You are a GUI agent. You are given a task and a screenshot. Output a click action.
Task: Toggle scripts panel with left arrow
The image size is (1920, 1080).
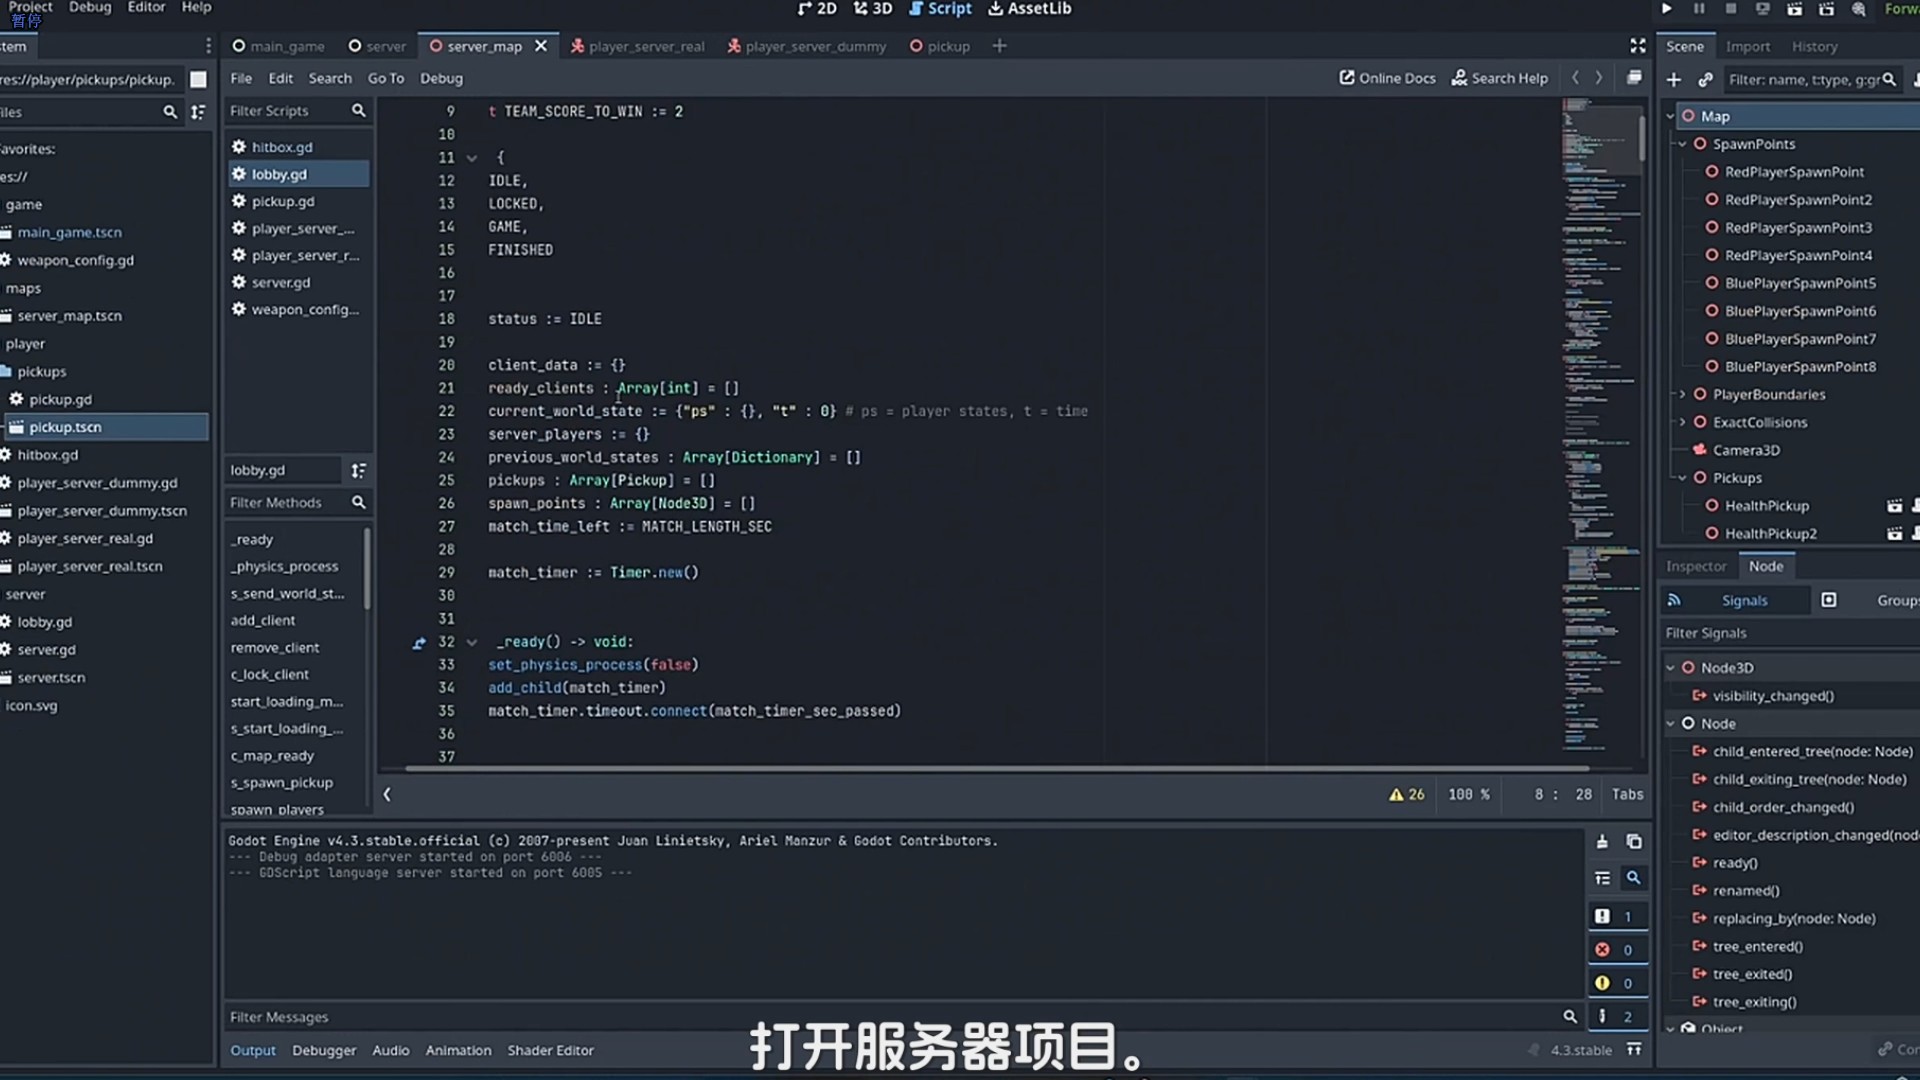point(387,794)
